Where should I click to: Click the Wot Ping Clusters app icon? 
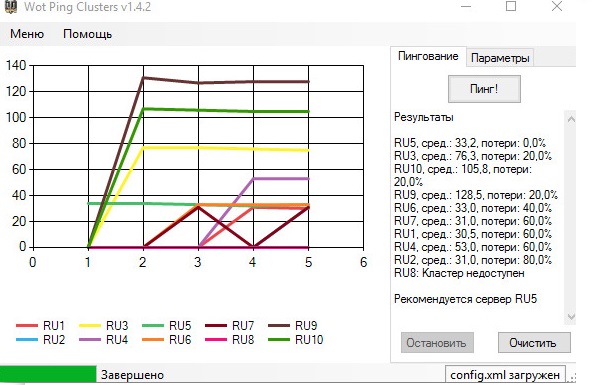12,7
